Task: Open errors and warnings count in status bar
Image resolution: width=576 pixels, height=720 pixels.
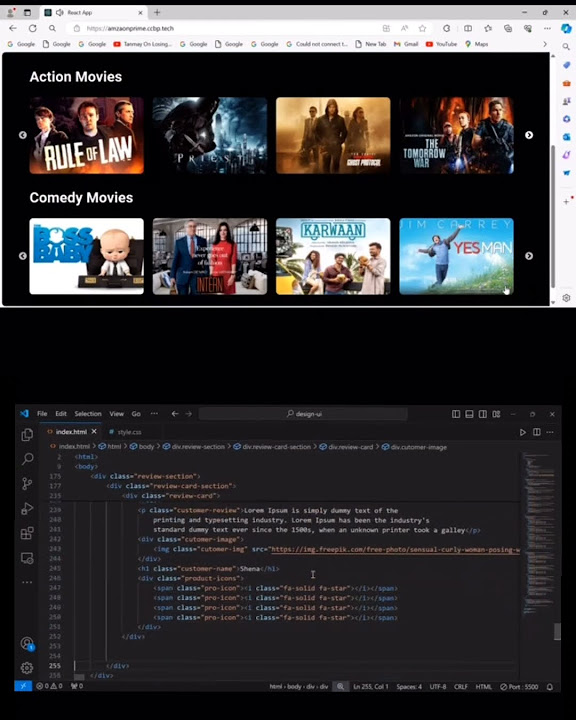Action: pyautogui.click(x=49, y=686)
